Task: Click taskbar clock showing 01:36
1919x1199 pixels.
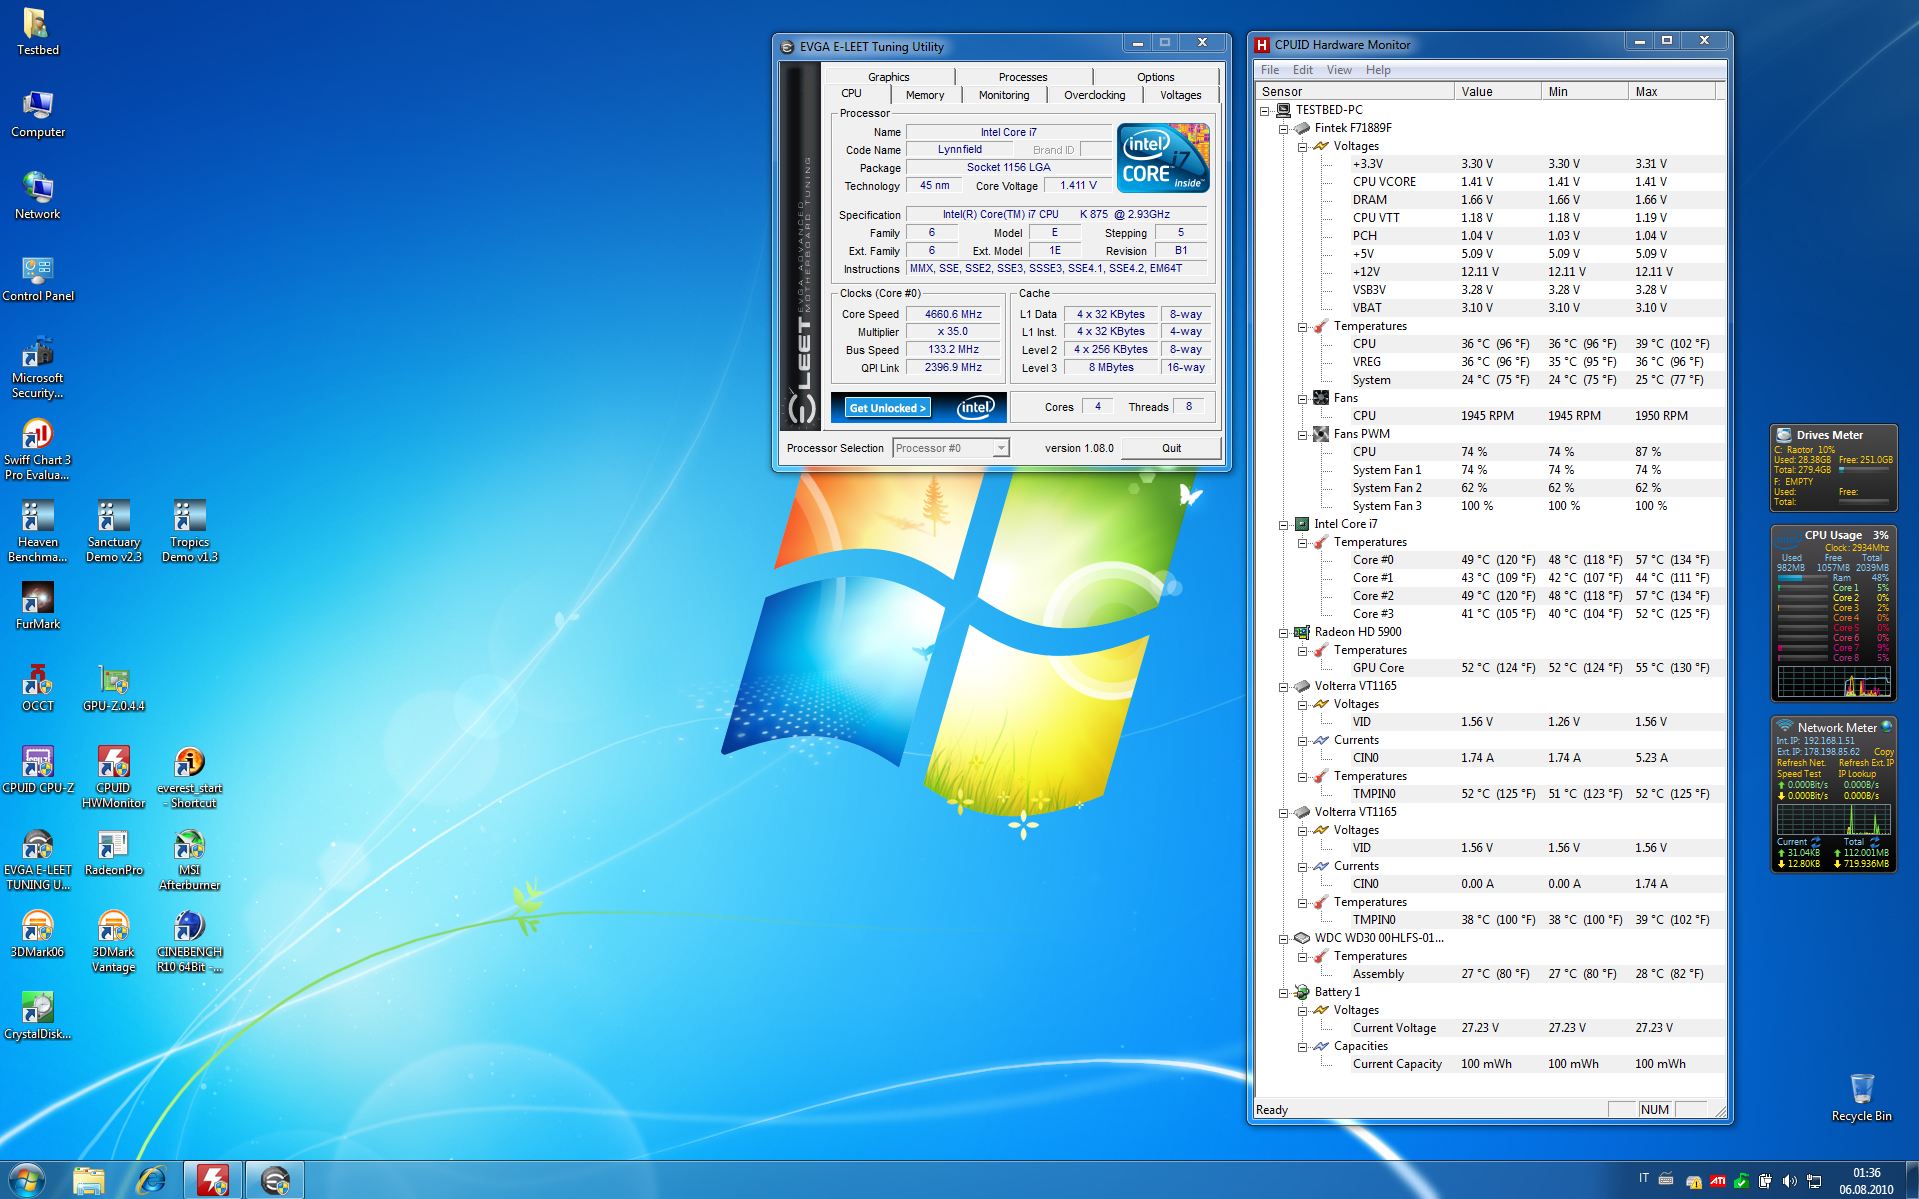Action: [x=1866, y=1181]
